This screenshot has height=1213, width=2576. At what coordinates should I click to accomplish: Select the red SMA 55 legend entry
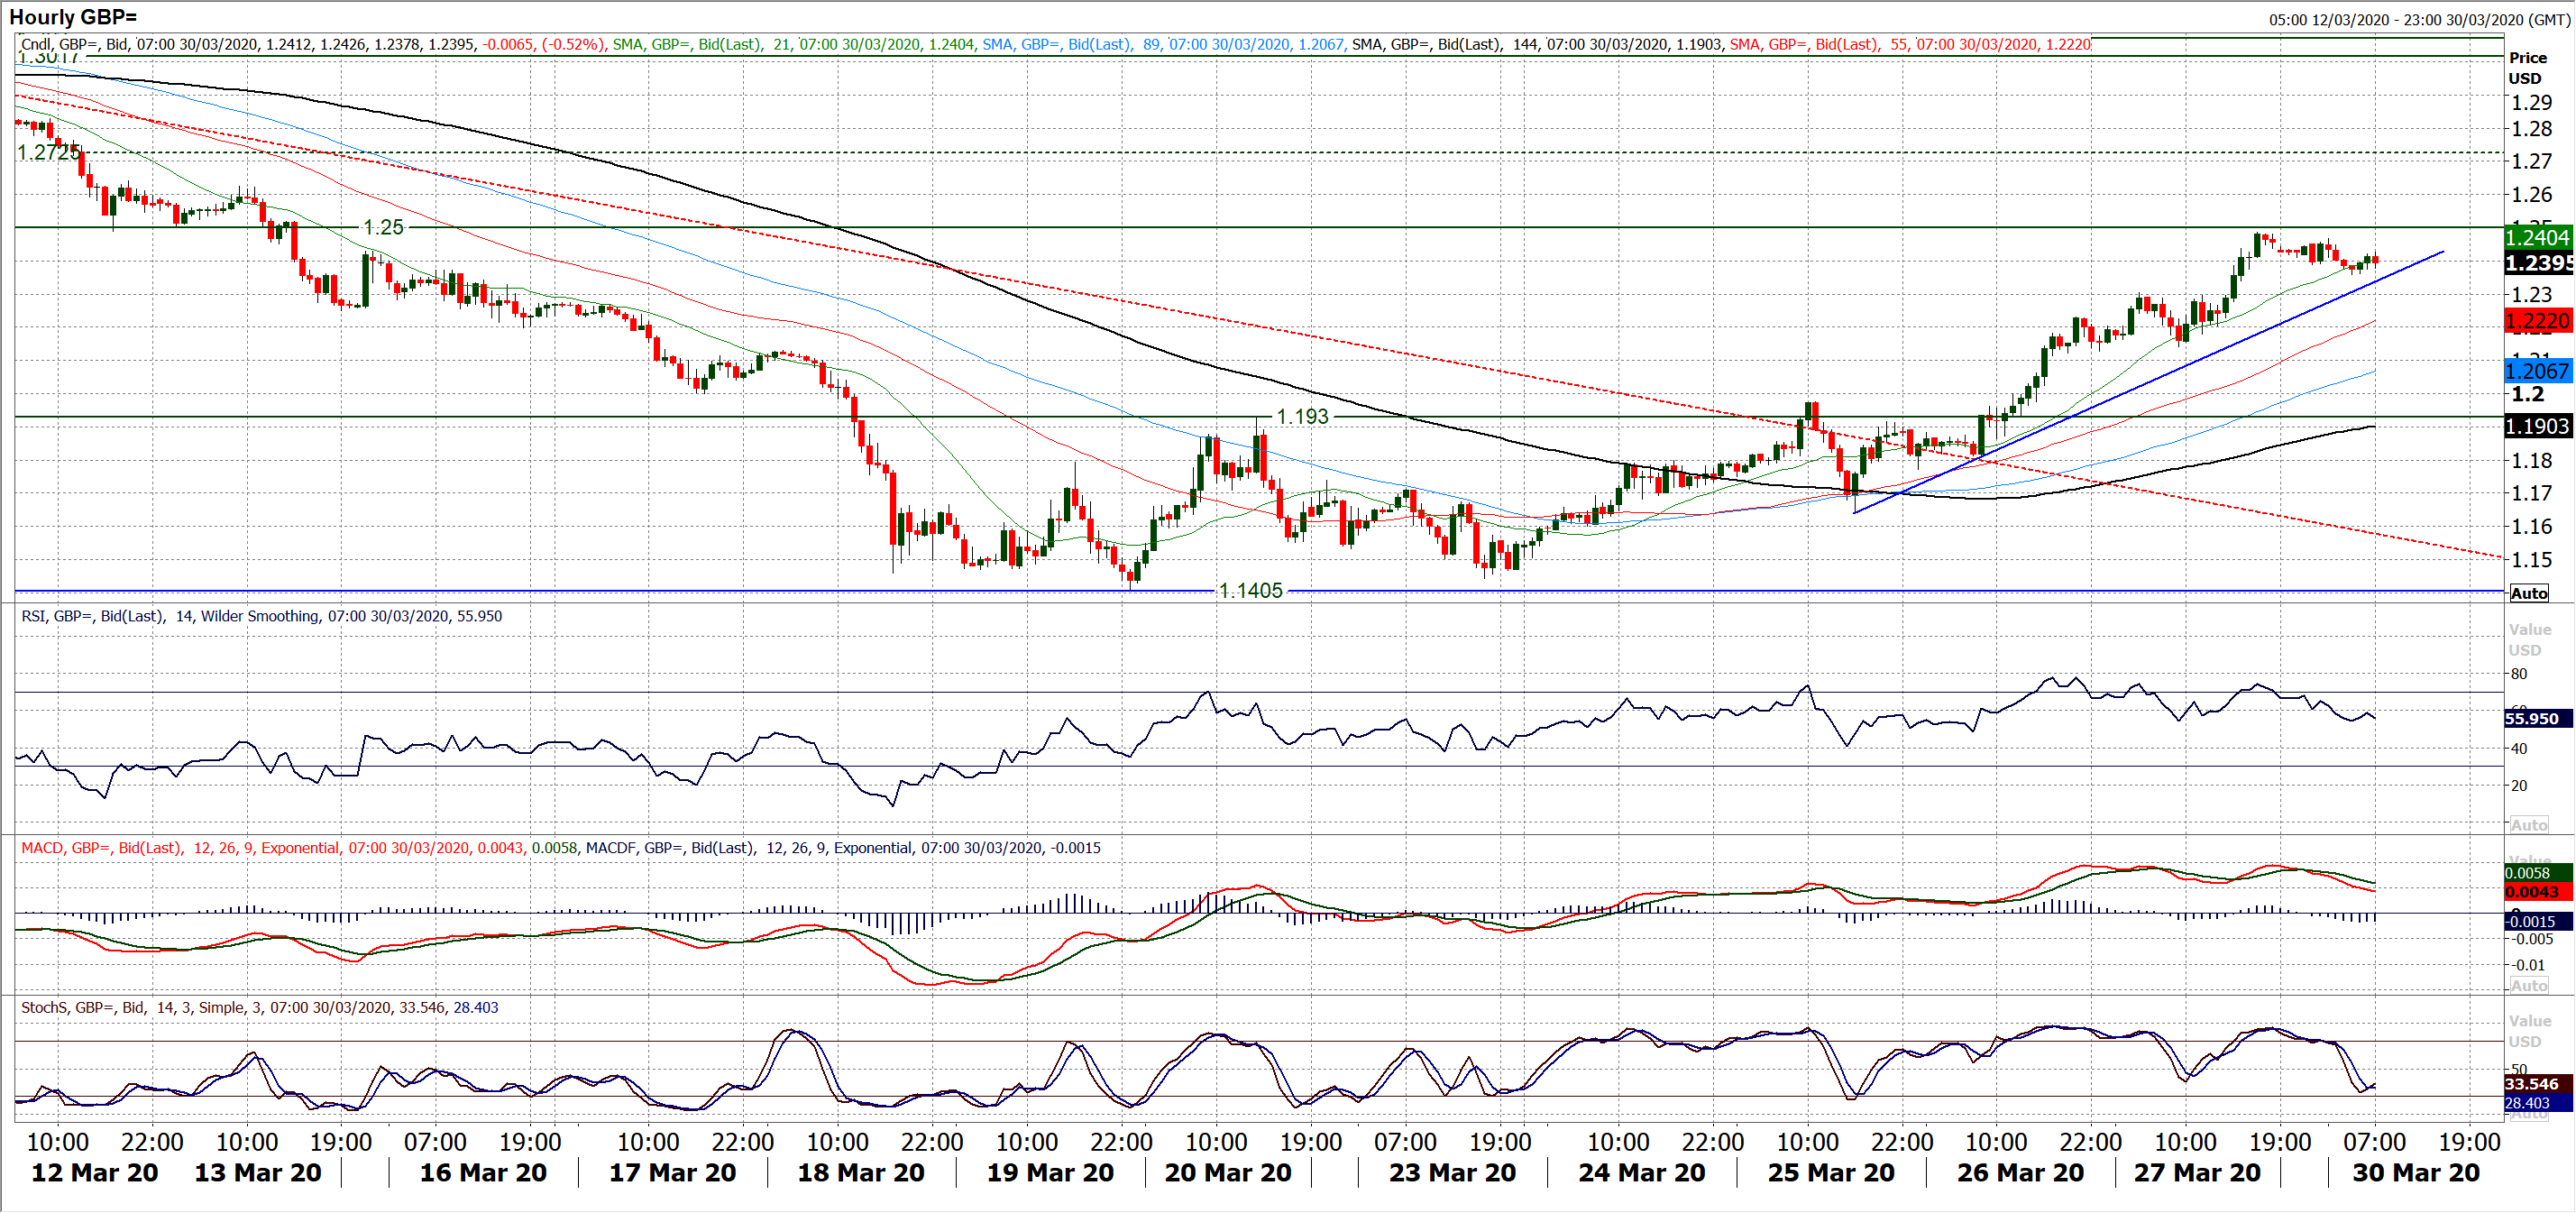[1910, 44]
